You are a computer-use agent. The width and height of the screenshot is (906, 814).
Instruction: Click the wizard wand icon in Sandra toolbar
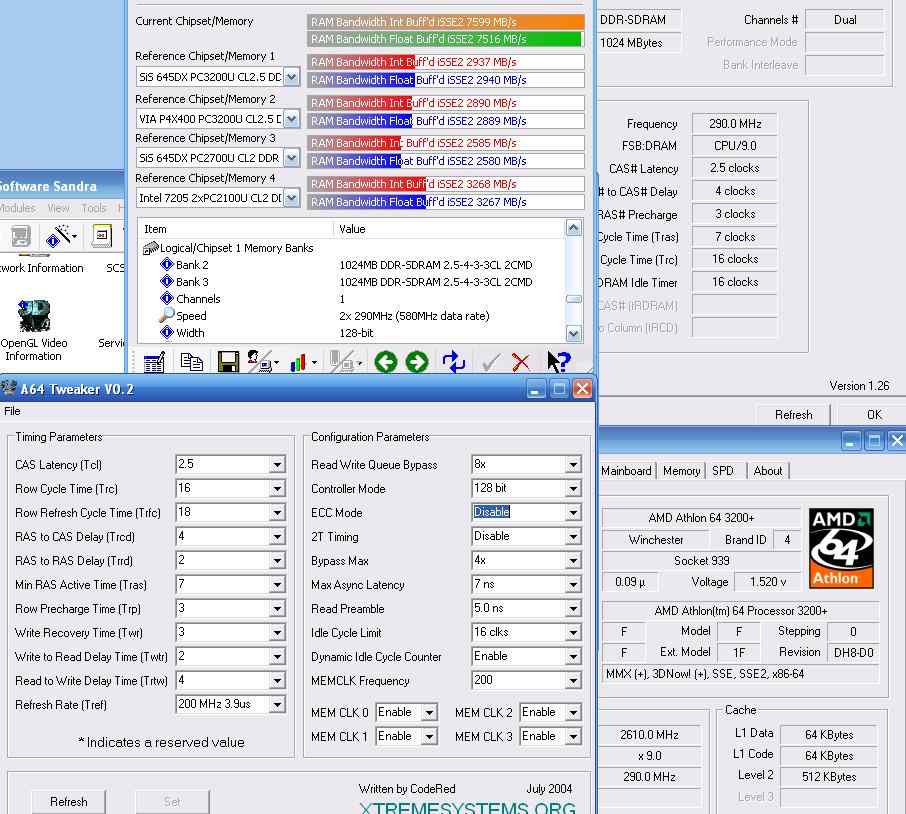point(61,236)
